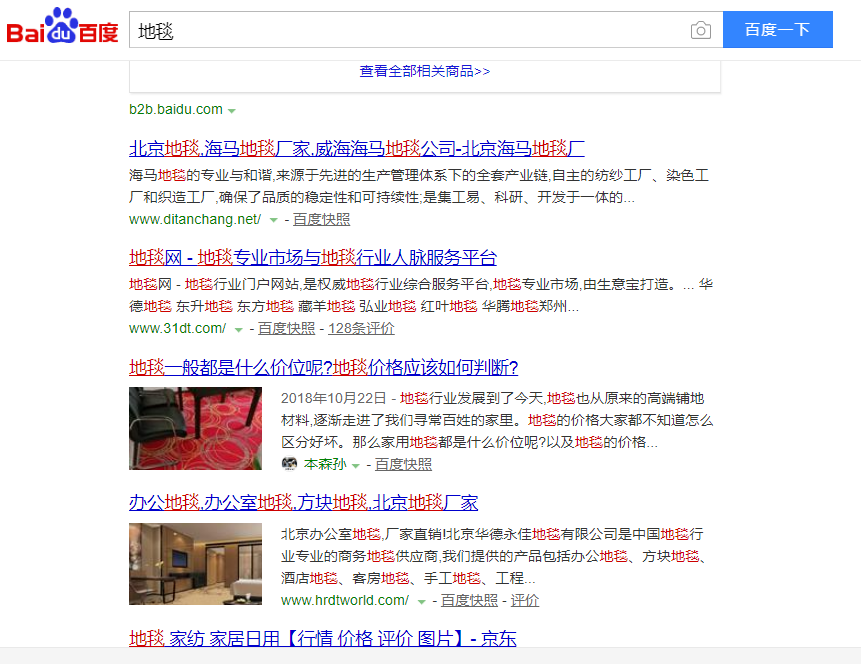861x664 pixels.
Task: Expand arrow next to b2b.baidu.com
Action: [232, 110]
